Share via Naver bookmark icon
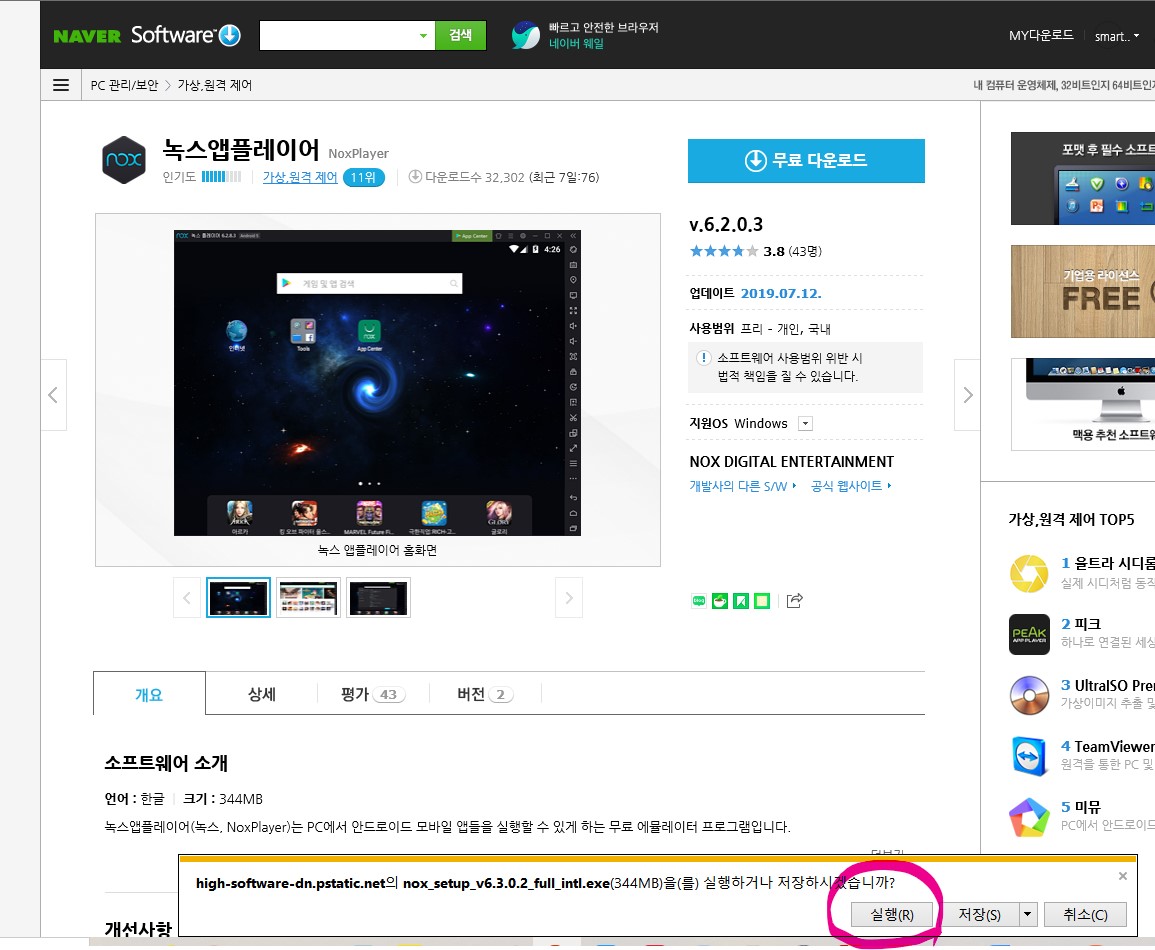Image resolution: width=1155 pixels, height=950 pixels. [741, 601]
